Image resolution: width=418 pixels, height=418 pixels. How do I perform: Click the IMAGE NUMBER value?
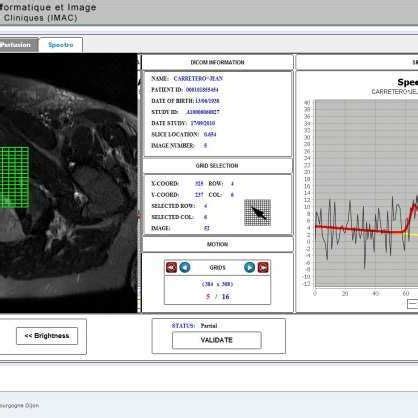pyautogui.click(x=205, y=146)
